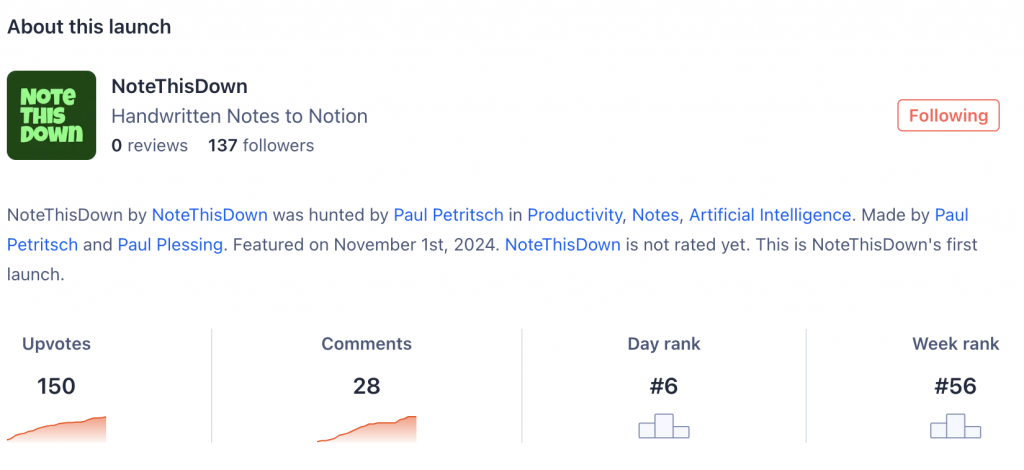The width and height of the screenshot is (1024, 470).
Task: Open the 0 reviews link
Action: (x=149, y=145)
